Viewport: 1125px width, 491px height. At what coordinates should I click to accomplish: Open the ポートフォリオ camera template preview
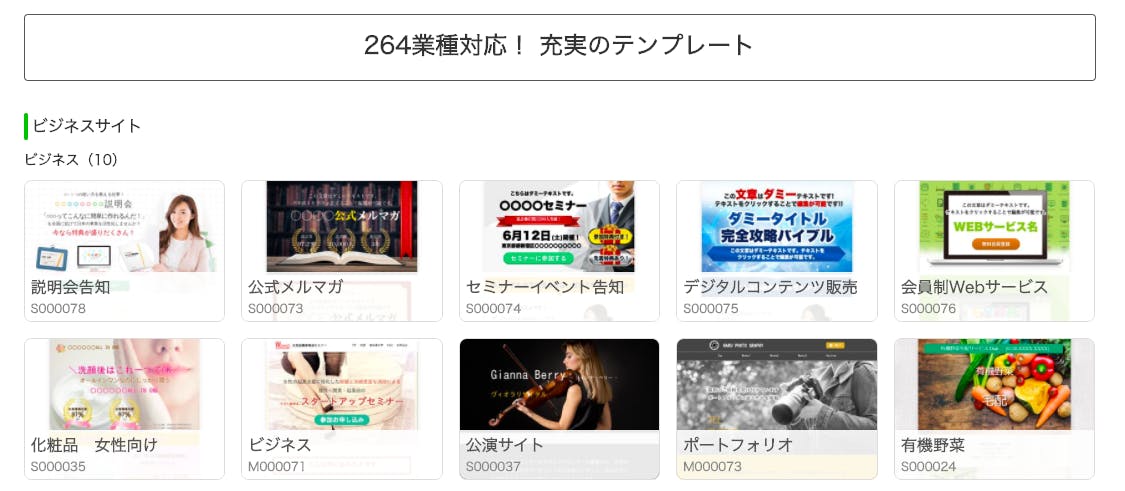pos(776,384)
